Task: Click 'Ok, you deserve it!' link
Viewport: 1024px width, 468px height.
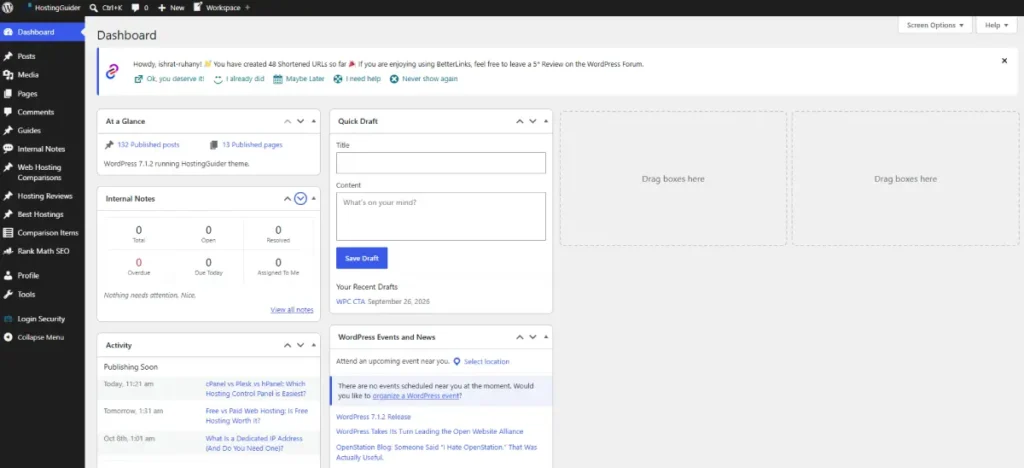Action: point(169,79)
